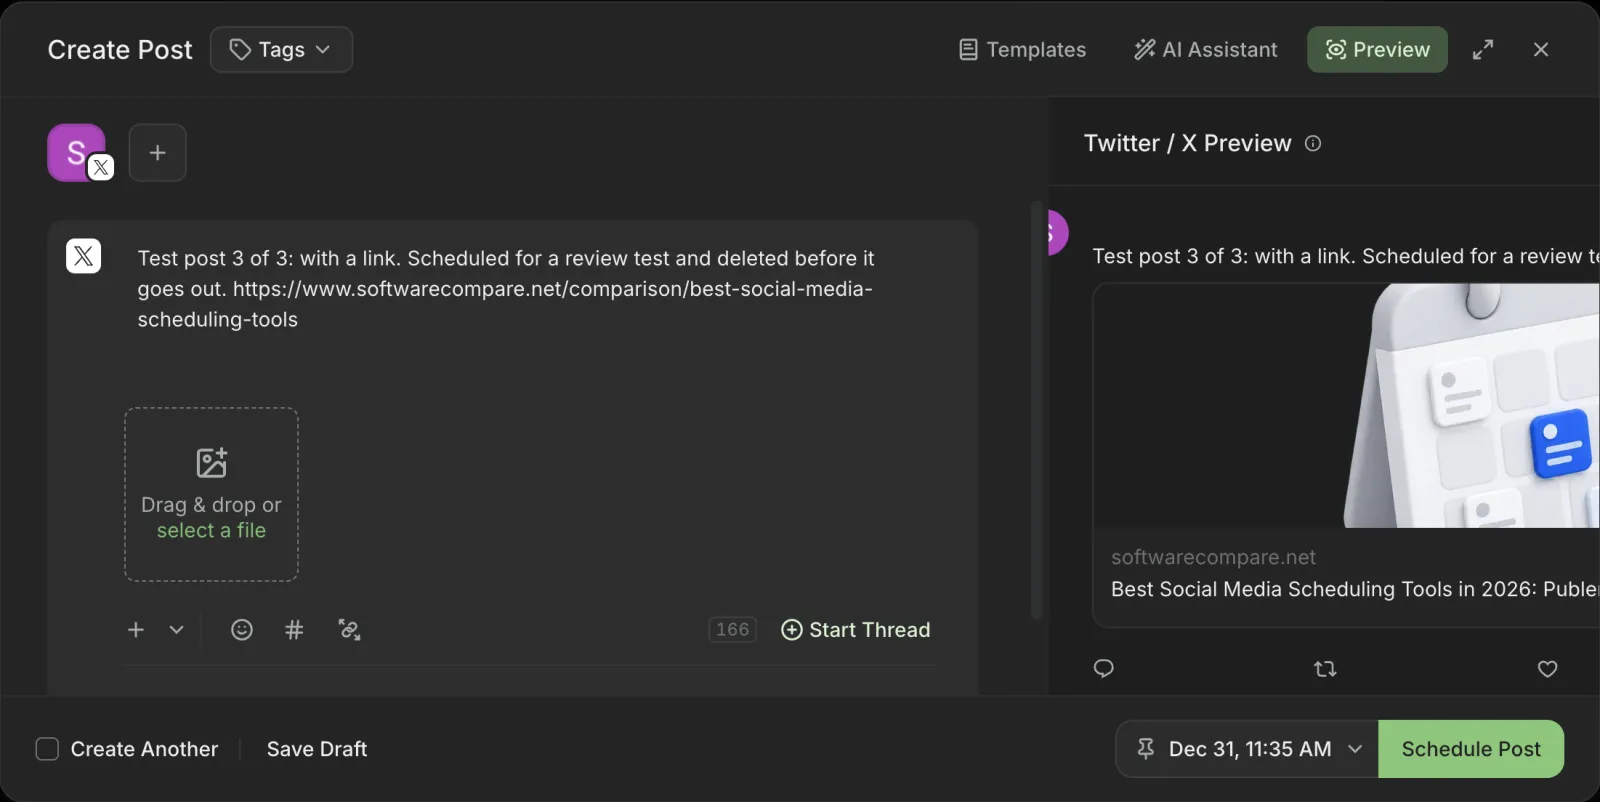Open the emoji picker
This screenshot has height=802, width=1600.
[x=242, y=630]
